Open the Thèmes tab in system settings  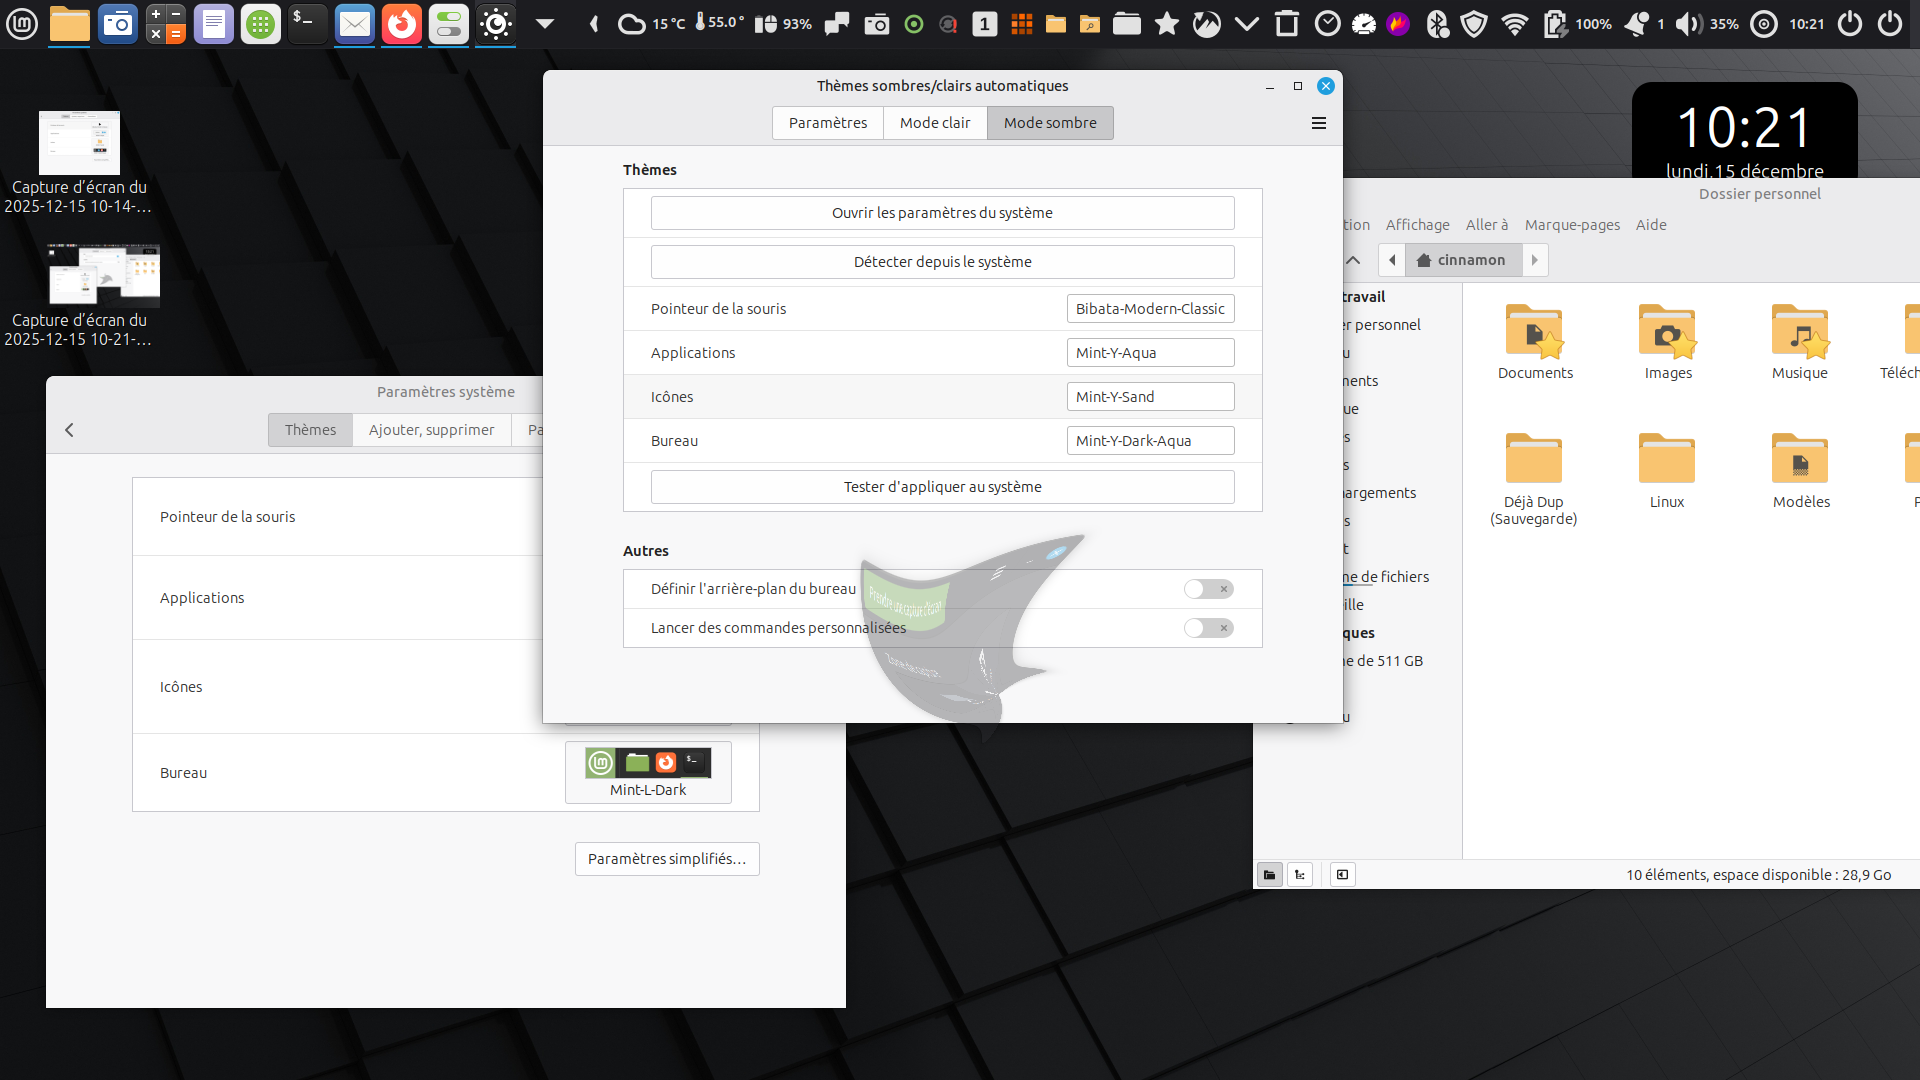point(310,430)
